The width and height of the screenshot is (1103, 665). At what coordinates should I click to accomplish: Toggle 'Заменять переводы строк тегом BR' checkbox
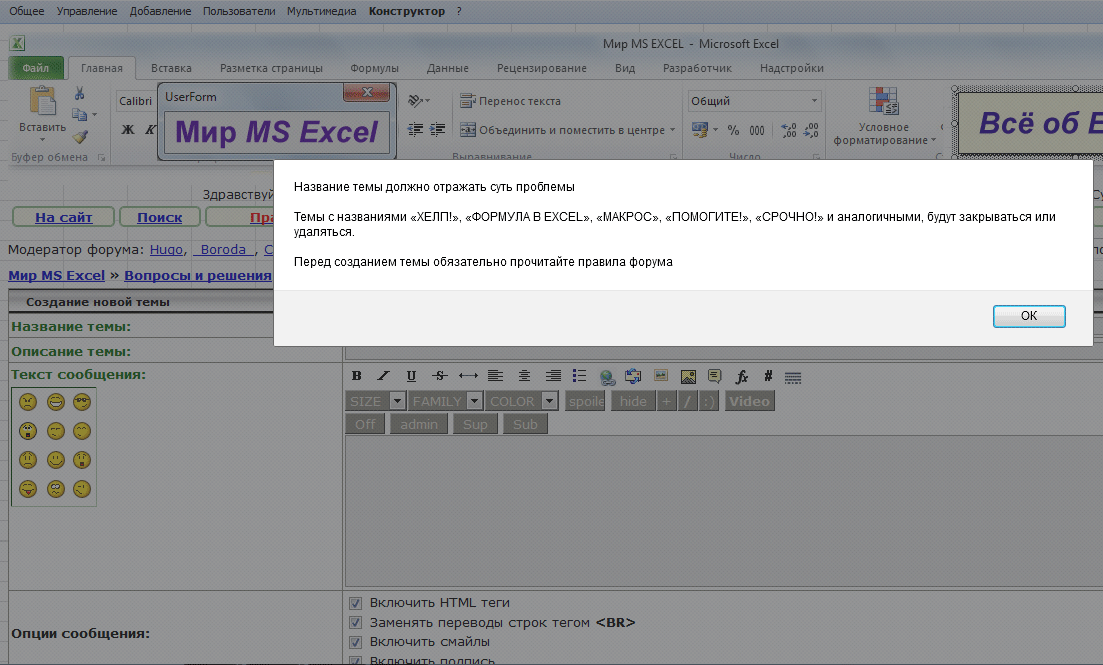click(355, 623)
